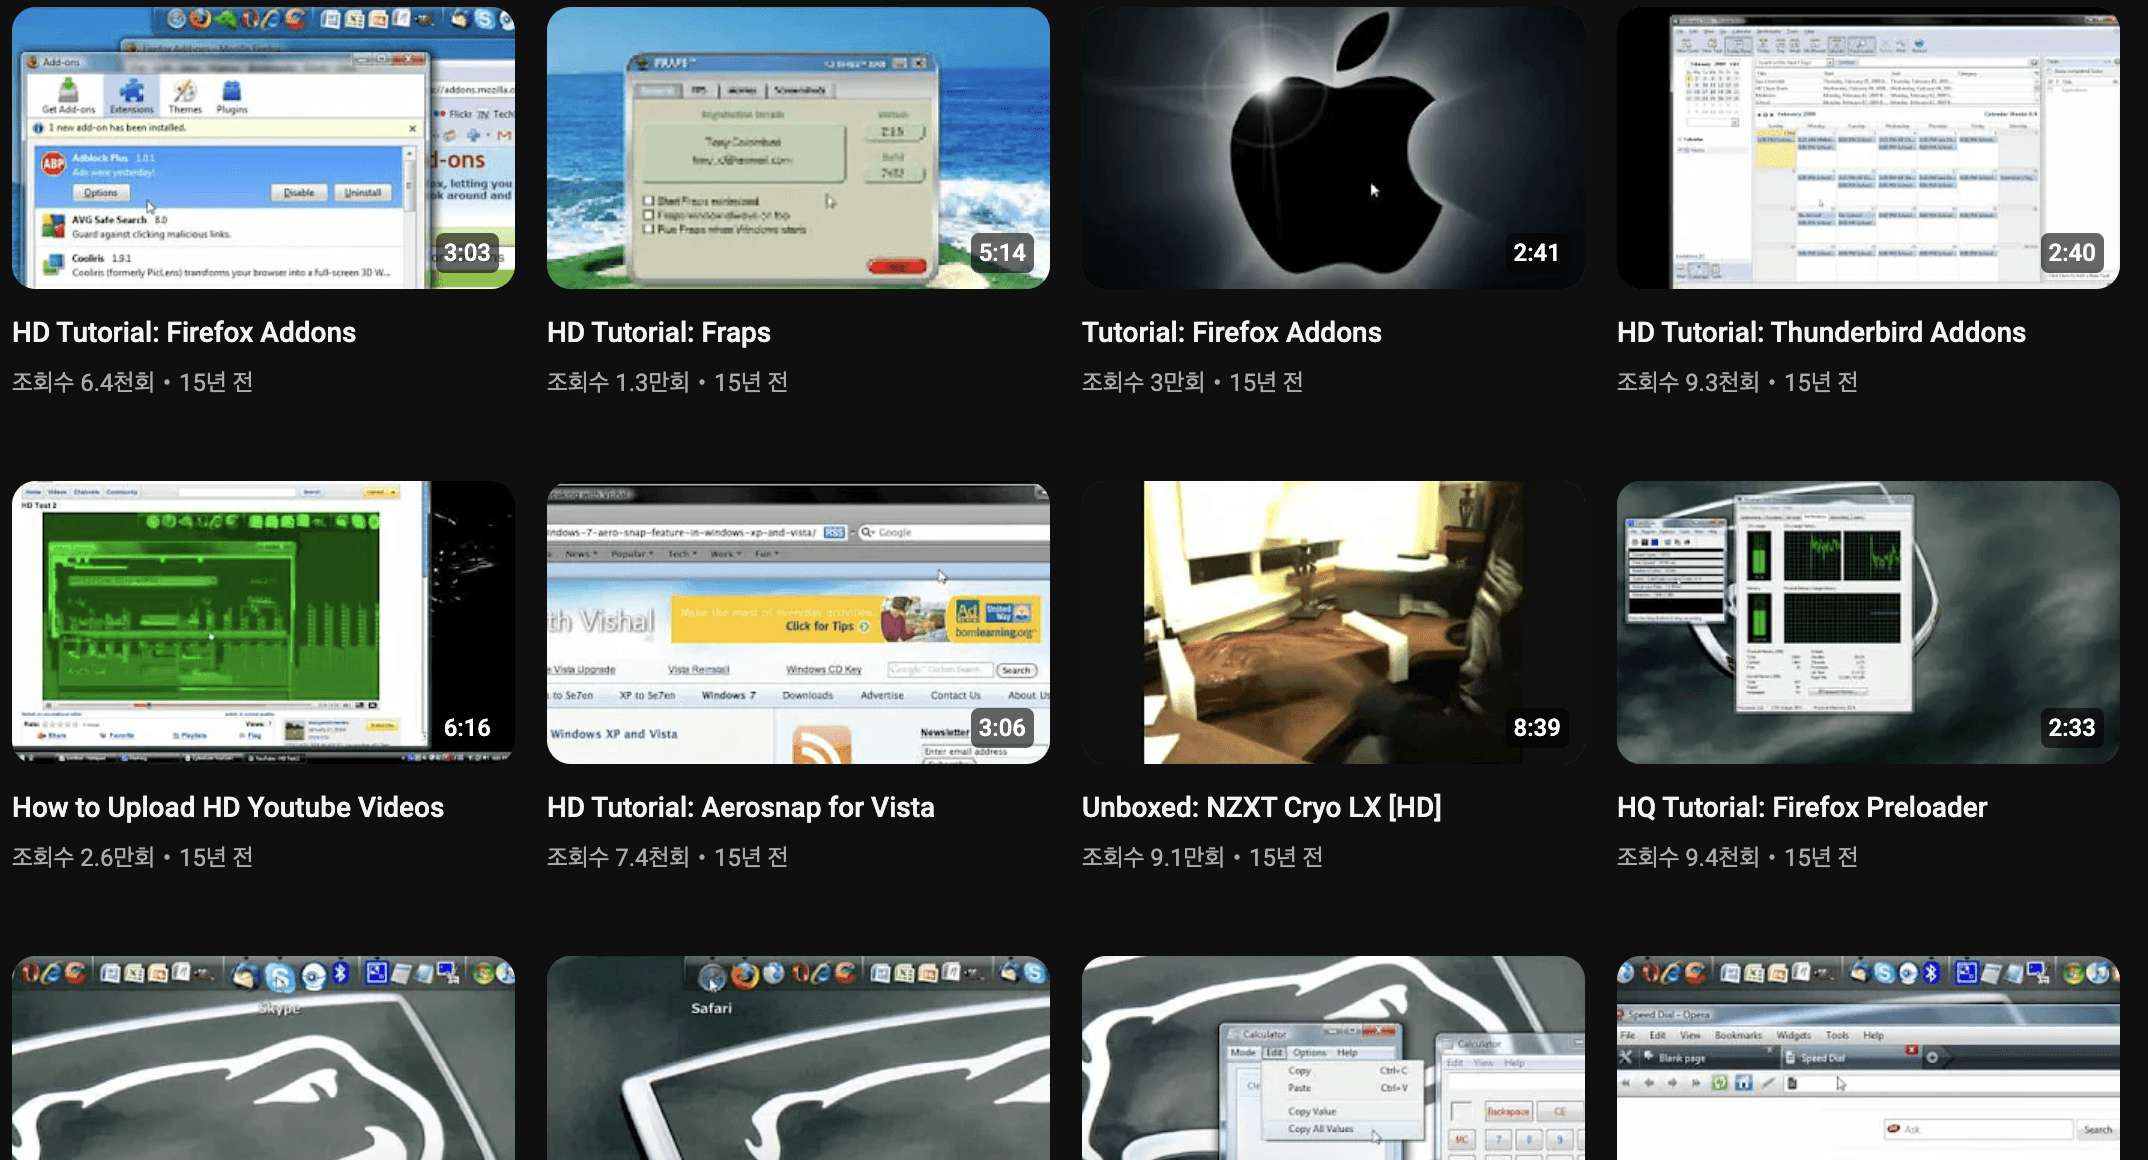Open the green YouTube upload test thumbnail
The image size is (2148, 1160).
263,622
